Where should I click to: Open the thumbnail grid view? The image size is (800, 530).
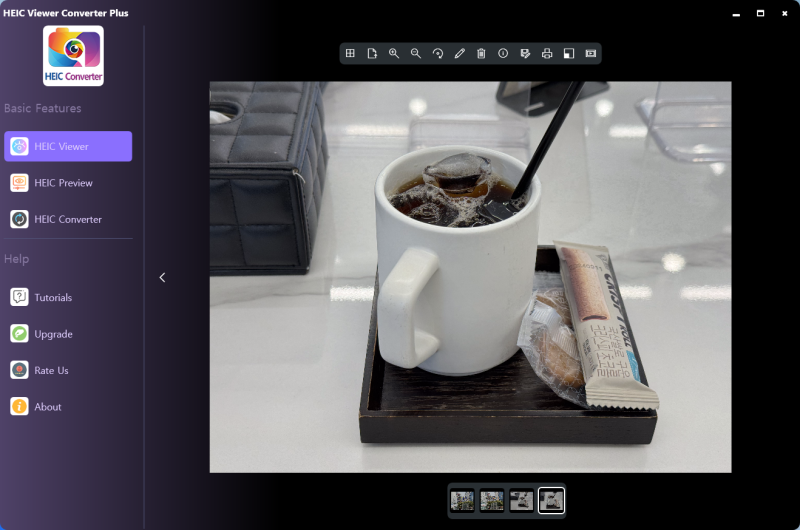[x=350, y=53]
